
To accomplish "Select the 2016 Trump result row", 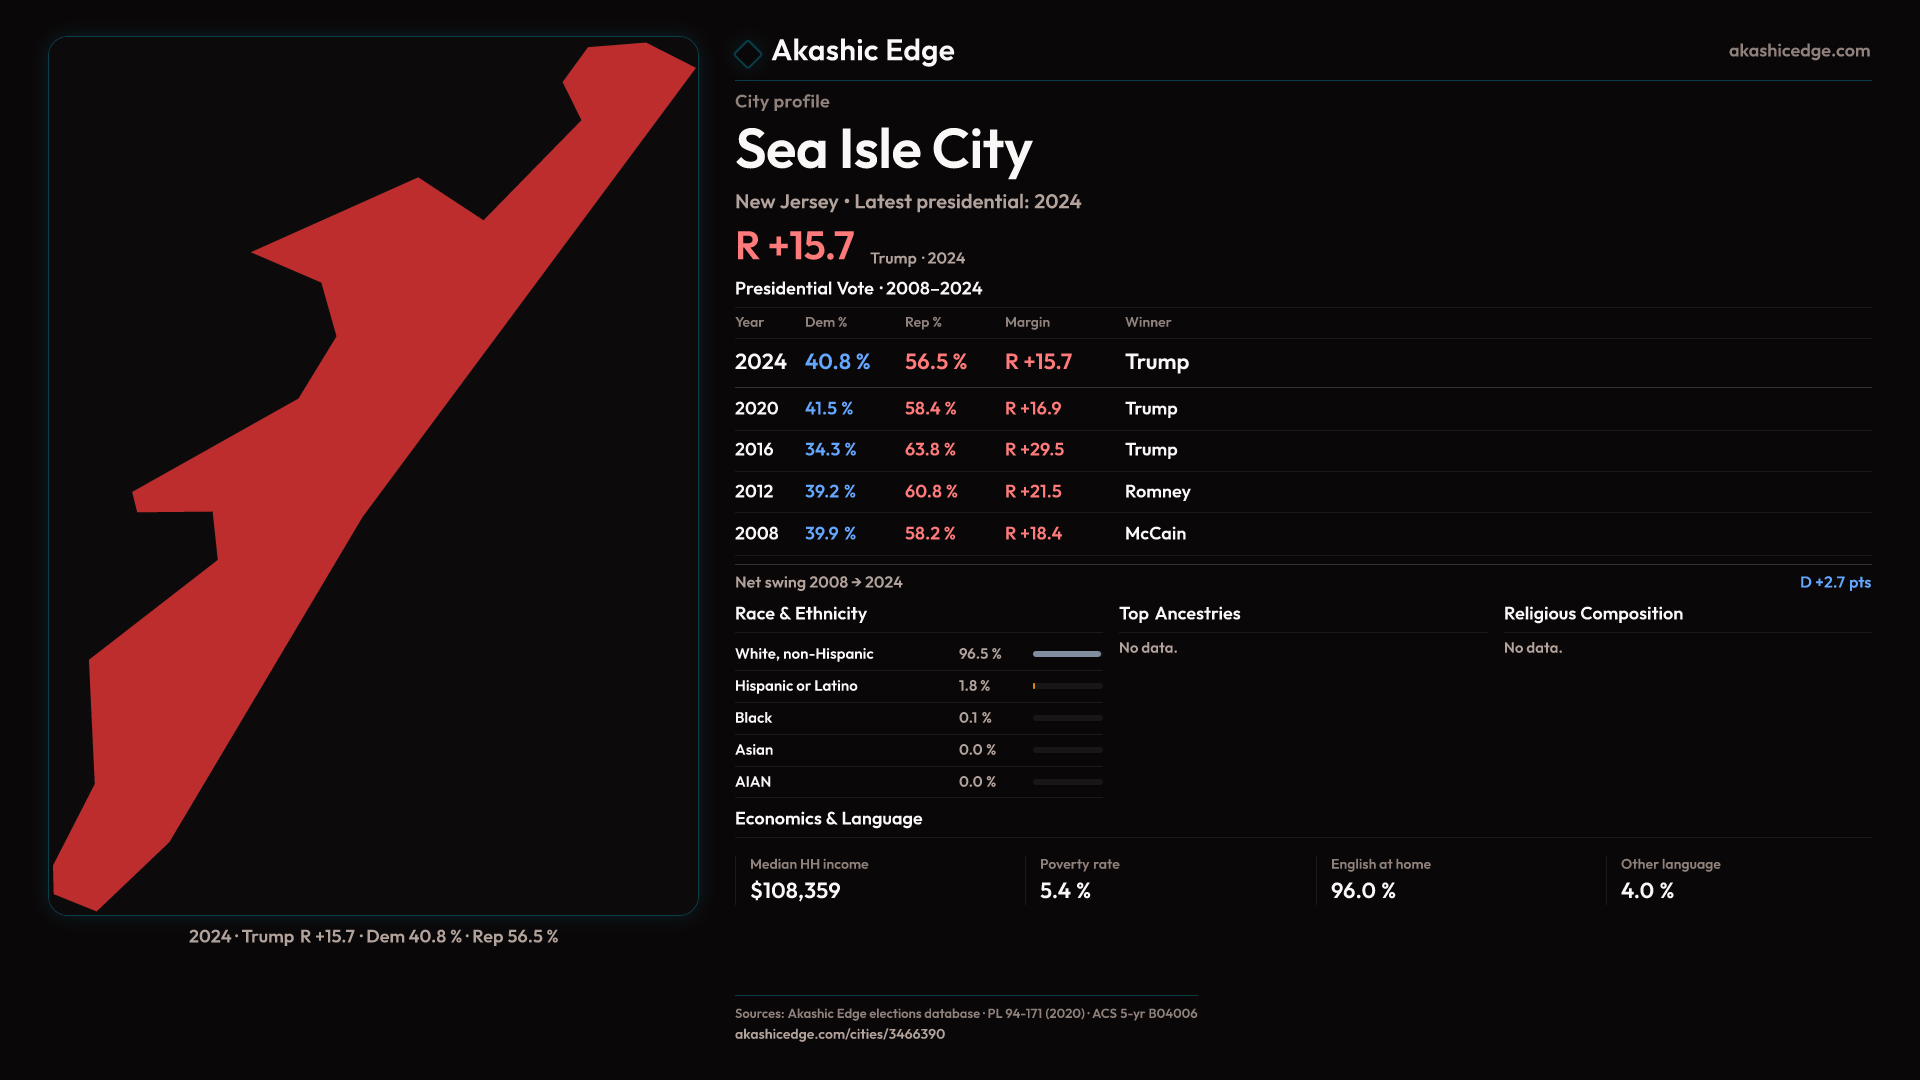I will point(1302,450).
